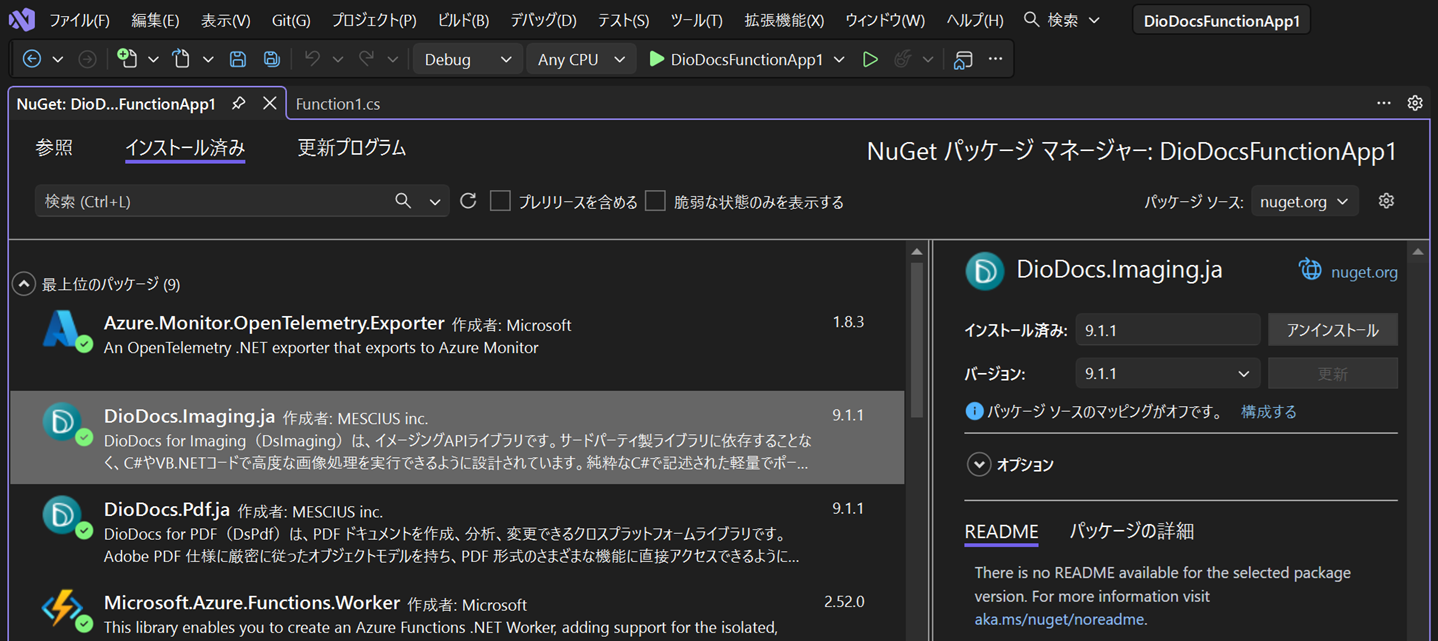Click the 構成する link
Image resolution: width=1438 pixels, height=641 pixels.
click(x=1269, y=411)
